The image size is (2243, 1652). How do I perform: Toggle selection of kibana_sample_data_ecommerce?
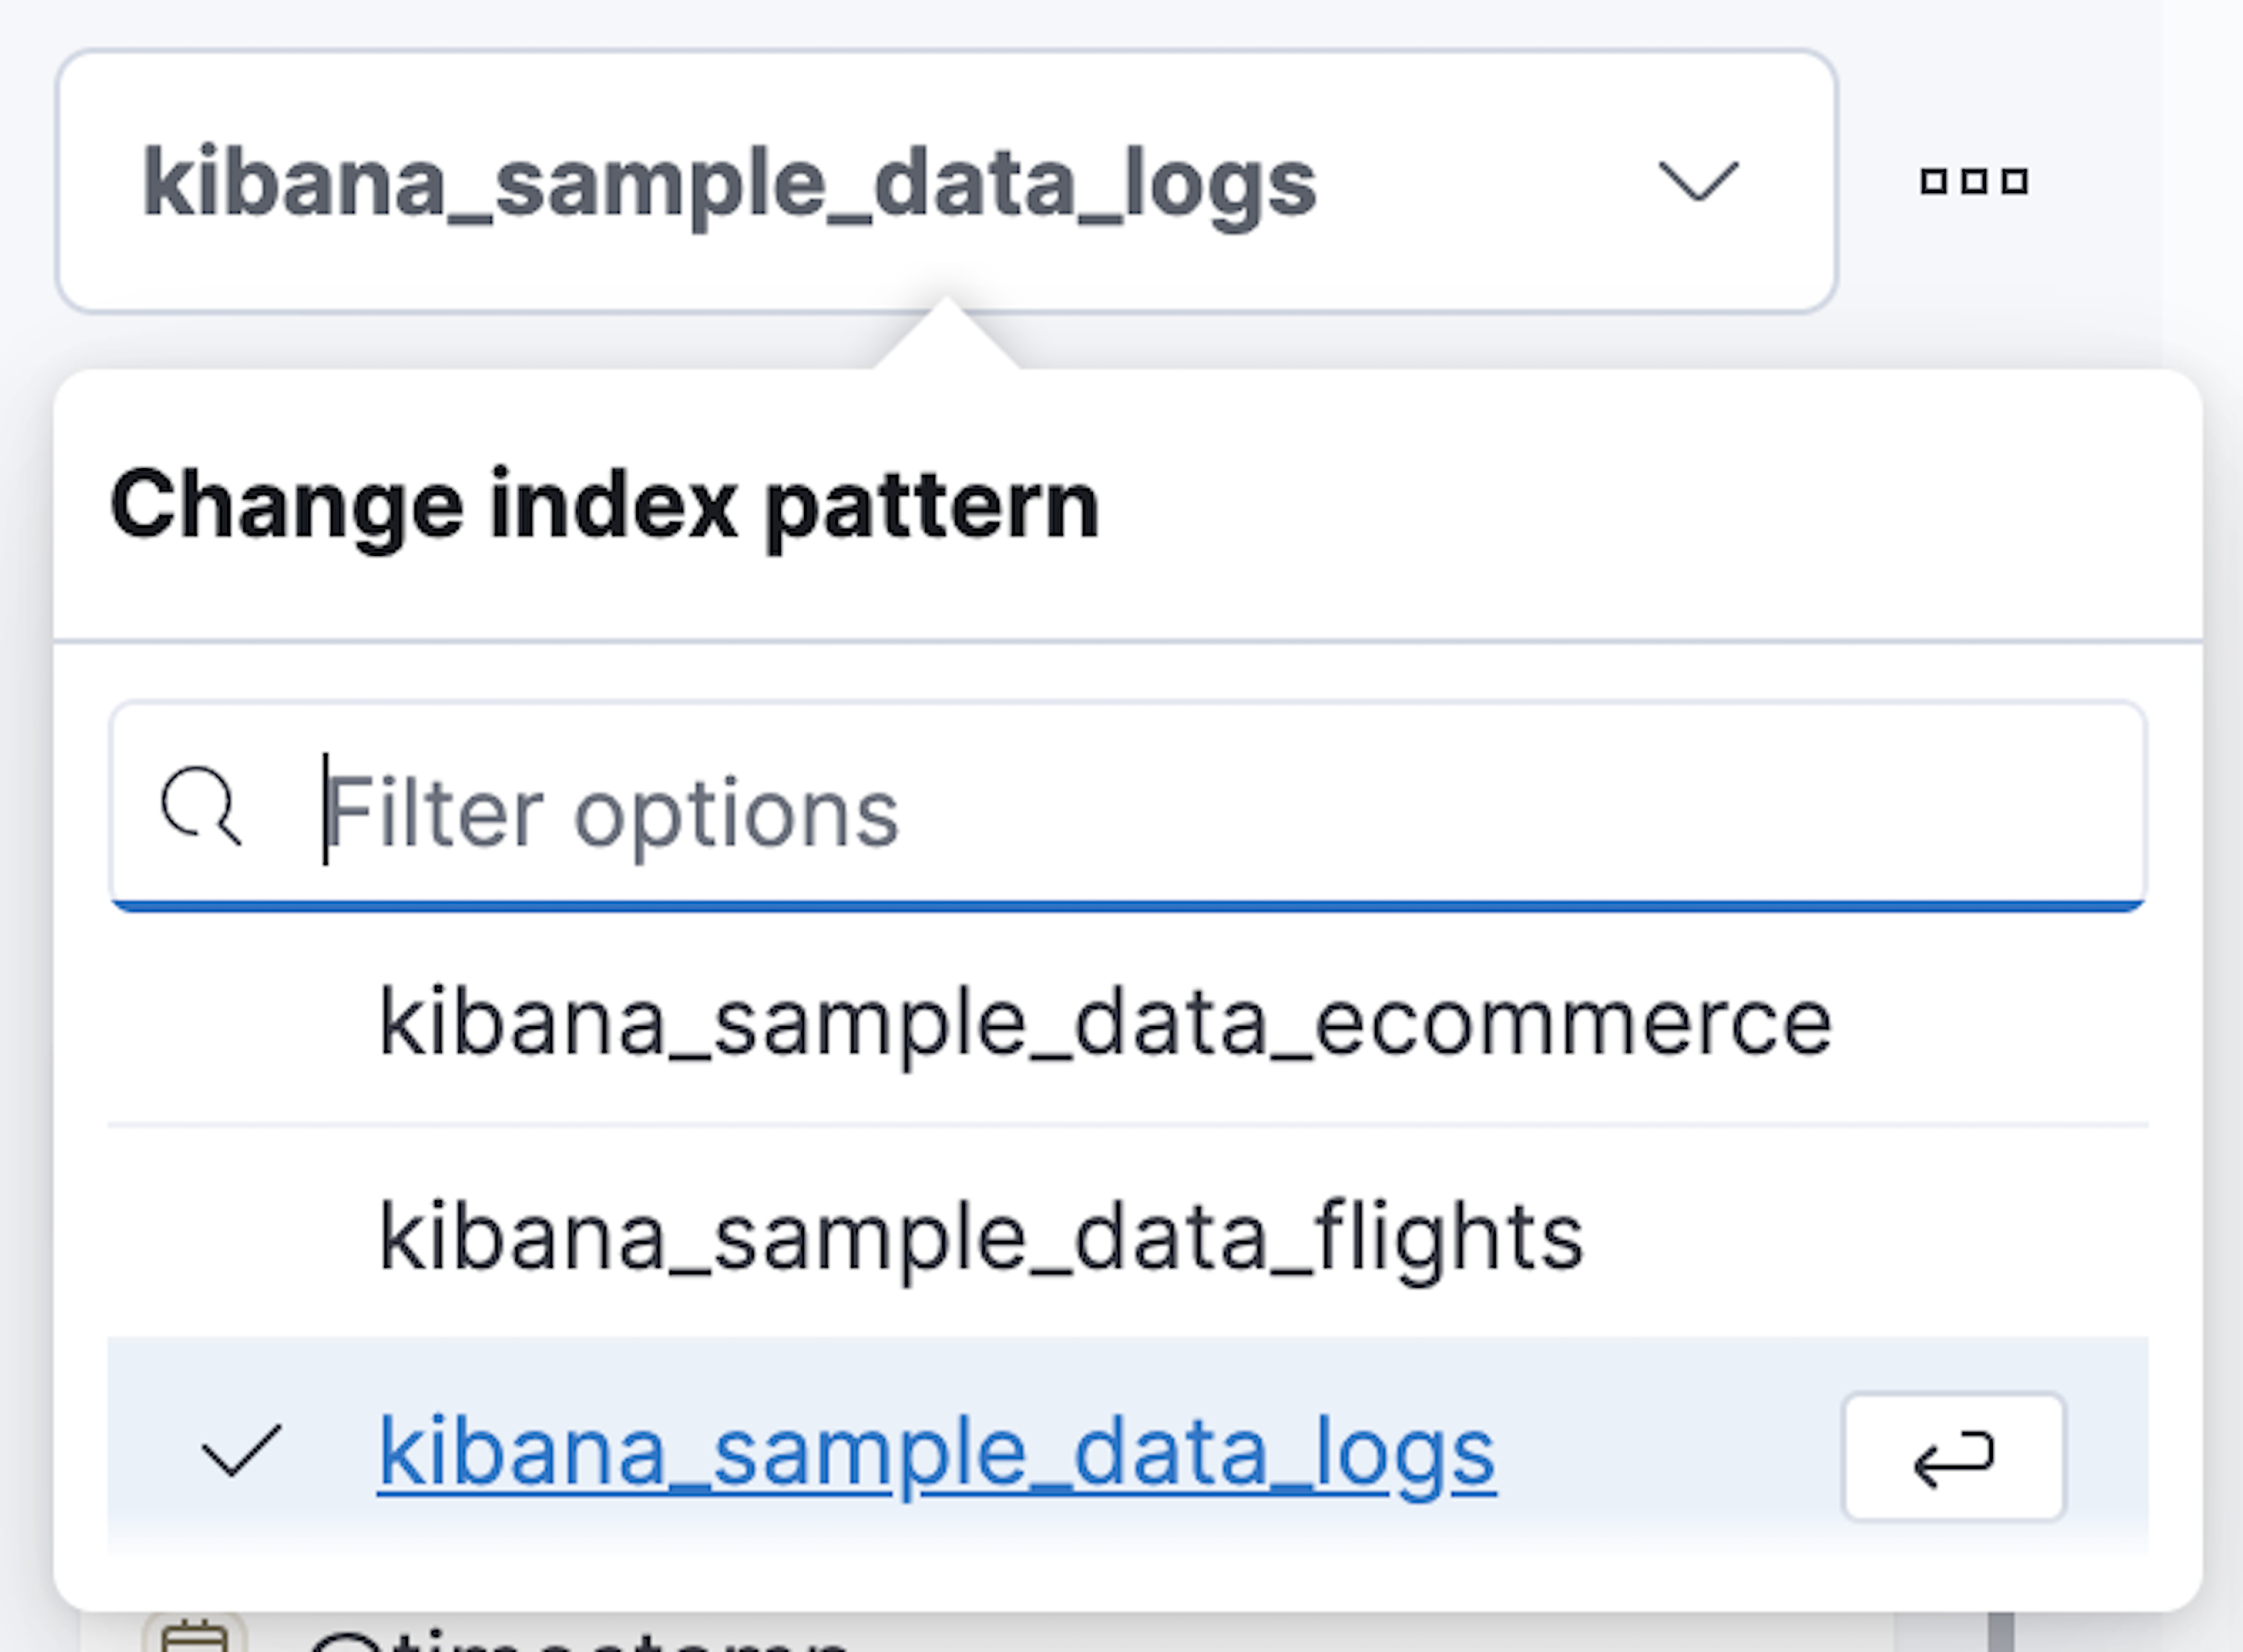1104,1022
